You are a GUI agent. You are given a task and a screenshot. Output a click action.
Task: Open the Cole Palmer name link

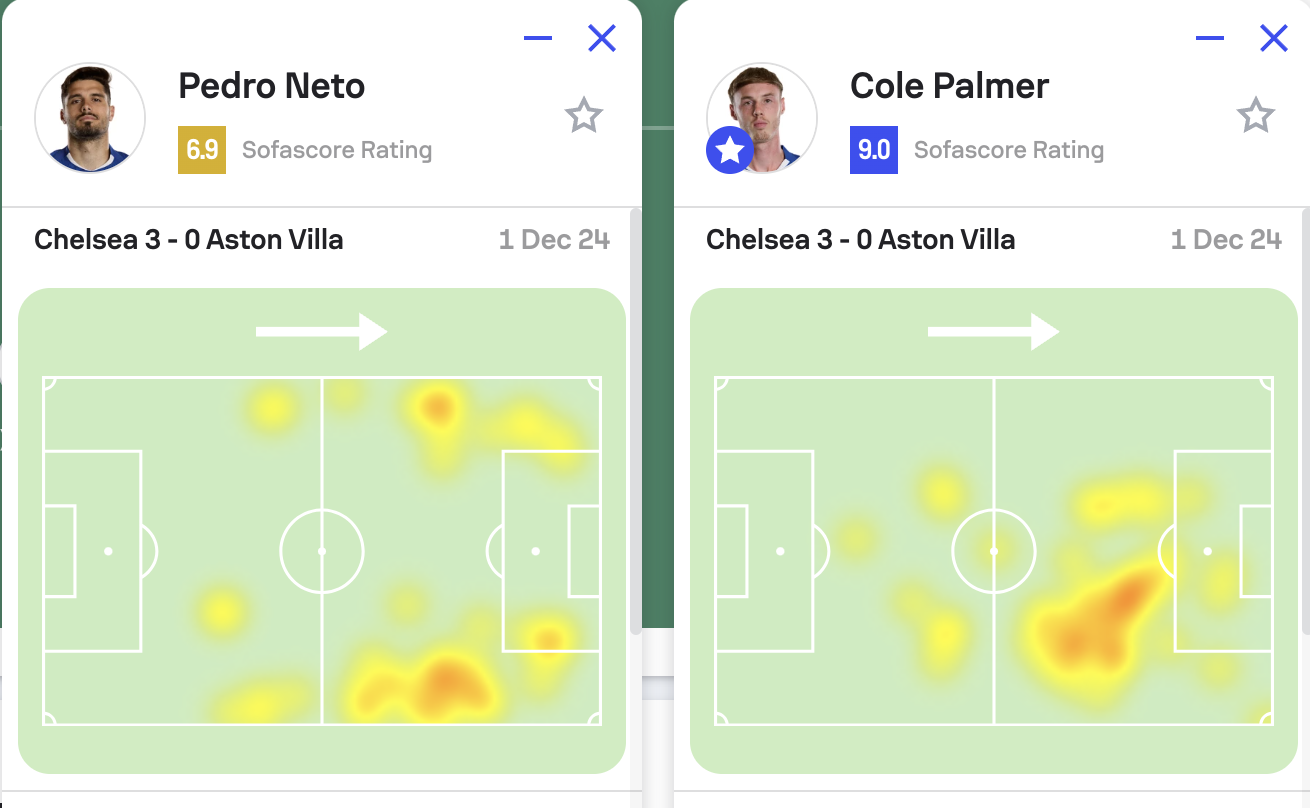[x=949, y=86]
